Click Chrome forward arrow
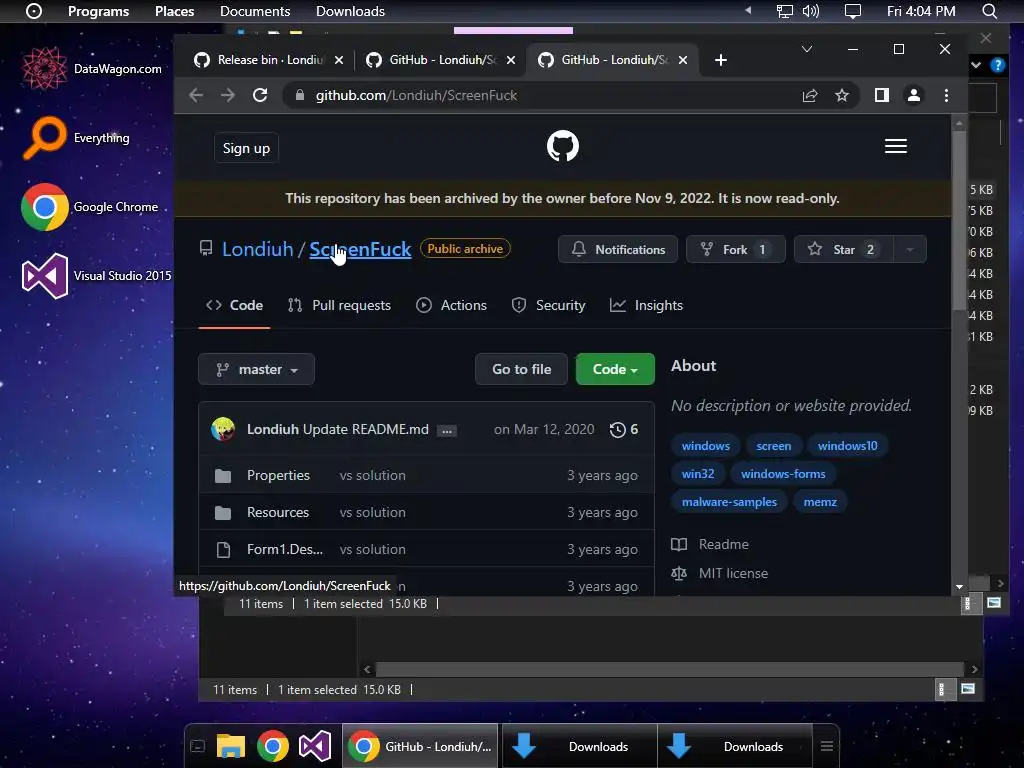The width and height of the screenshot is (1024, 768). pyautogui.click(x=227, y=95)
